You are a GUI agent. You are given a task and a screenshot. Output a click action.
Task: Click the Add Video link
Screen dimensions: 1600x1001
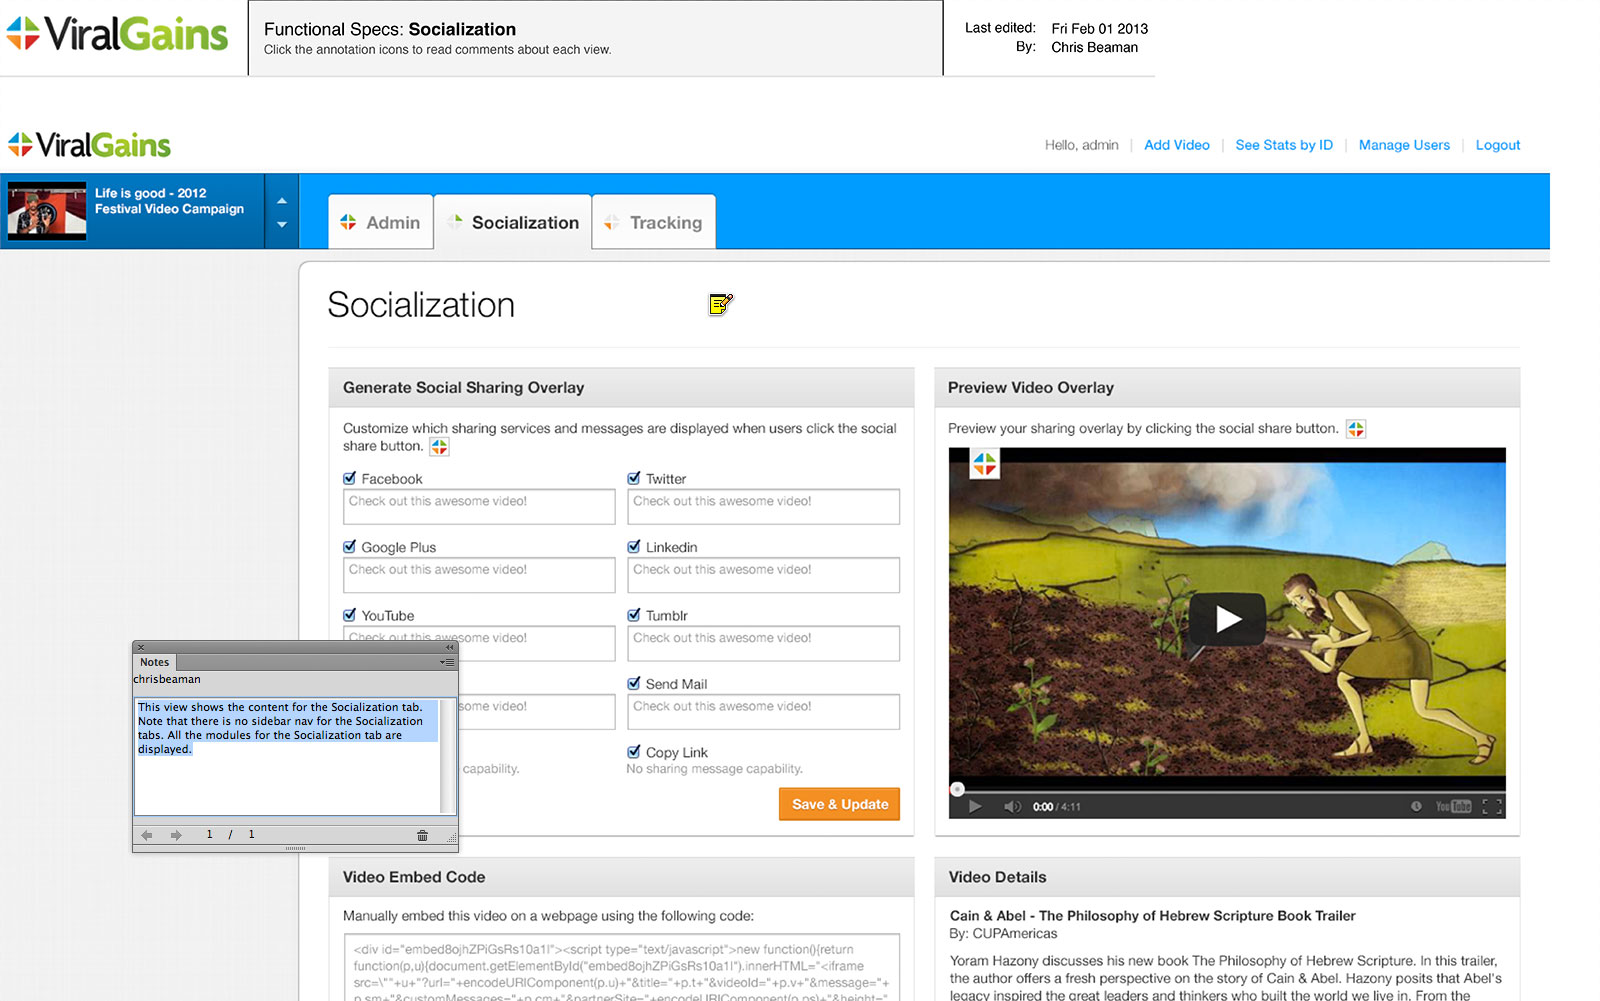[x=1177, y=145]
